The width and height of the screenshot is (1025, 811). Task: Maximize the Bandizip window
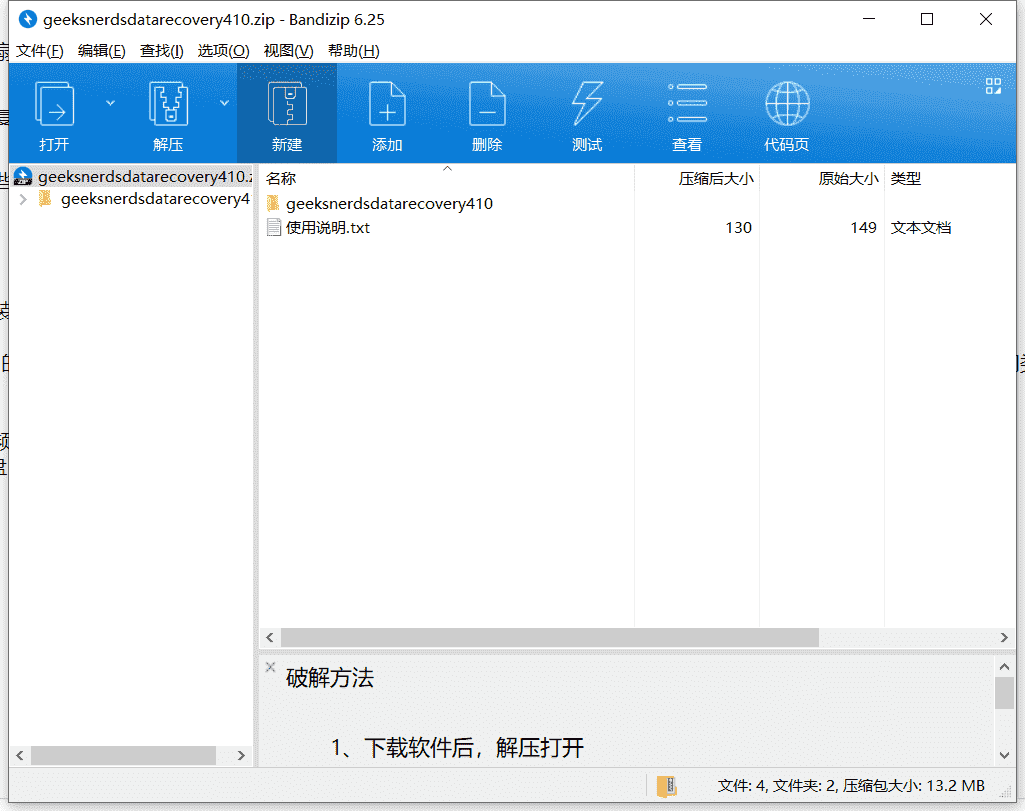(x=927, y=19)
